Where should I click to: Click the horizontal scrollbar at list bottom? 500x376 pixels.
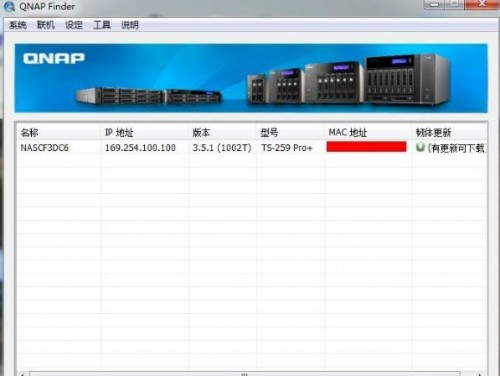pos(245,374)
